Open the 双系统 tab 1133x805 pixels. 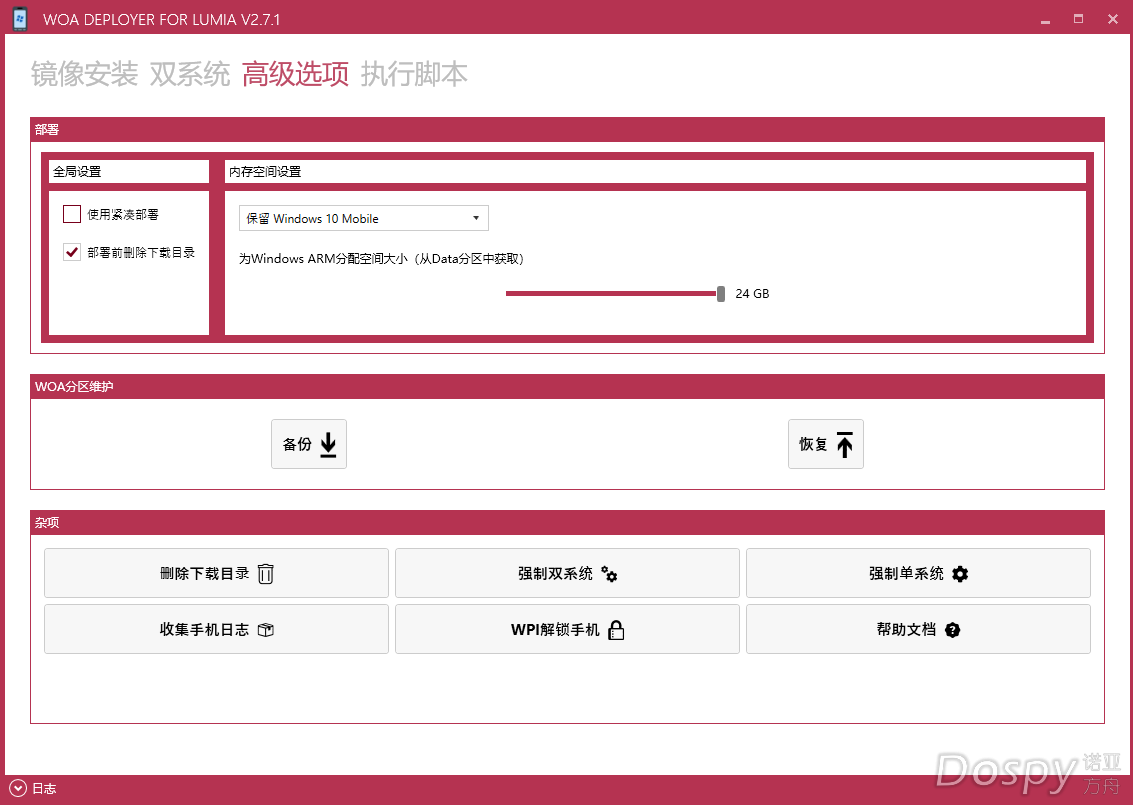pyautogui.click(x=190, y=74)
